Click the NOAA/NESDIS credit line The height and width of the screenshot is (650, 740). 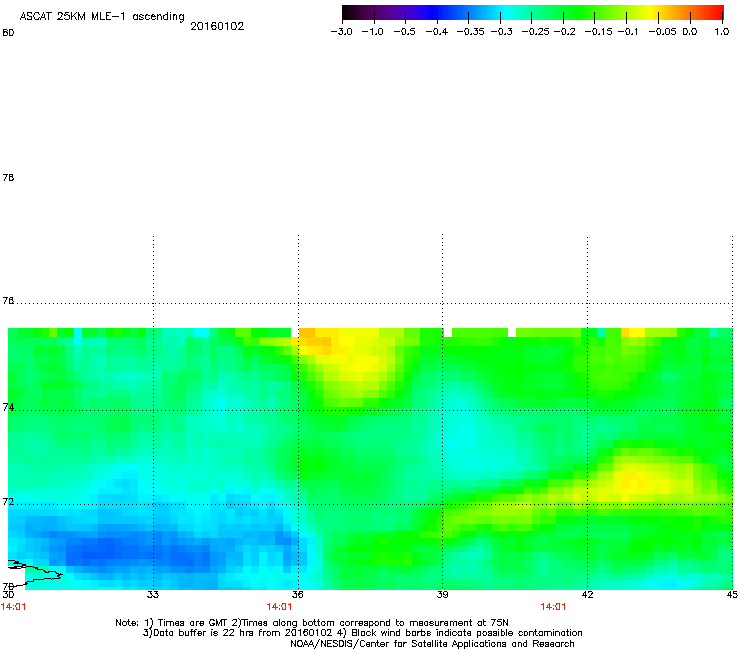[x=432, y=644]
